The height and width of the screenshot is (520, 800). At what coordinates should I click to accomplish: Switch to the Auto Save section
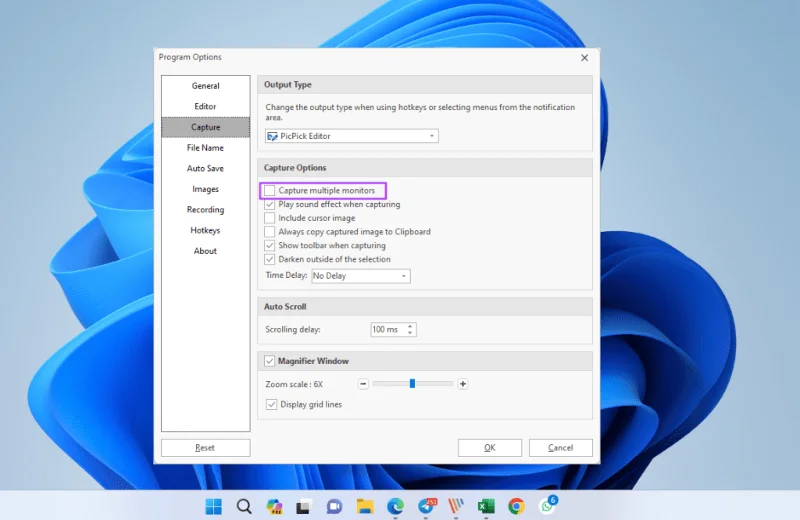[x=206, y=168]
